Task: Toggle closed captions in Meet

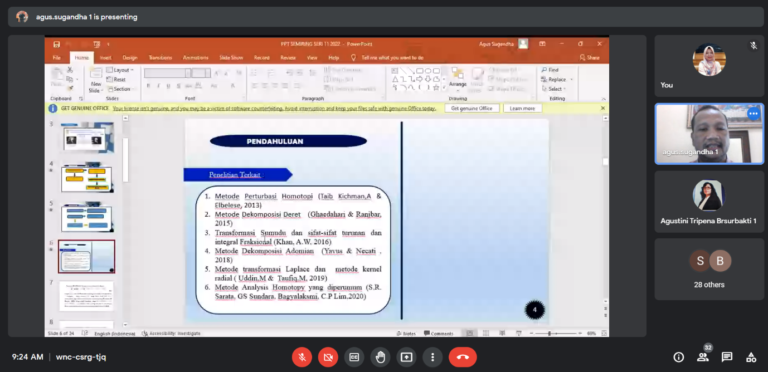Action: (354, 357)
